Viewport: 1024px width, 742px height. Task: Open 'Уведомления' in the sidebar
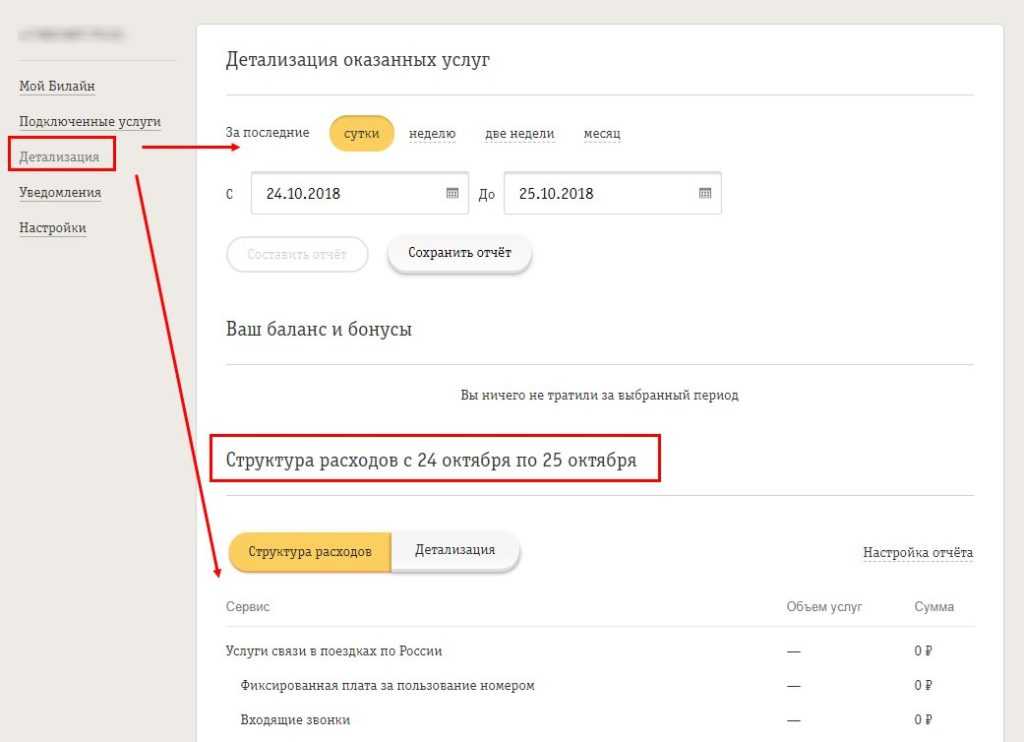tap(60, 192)
